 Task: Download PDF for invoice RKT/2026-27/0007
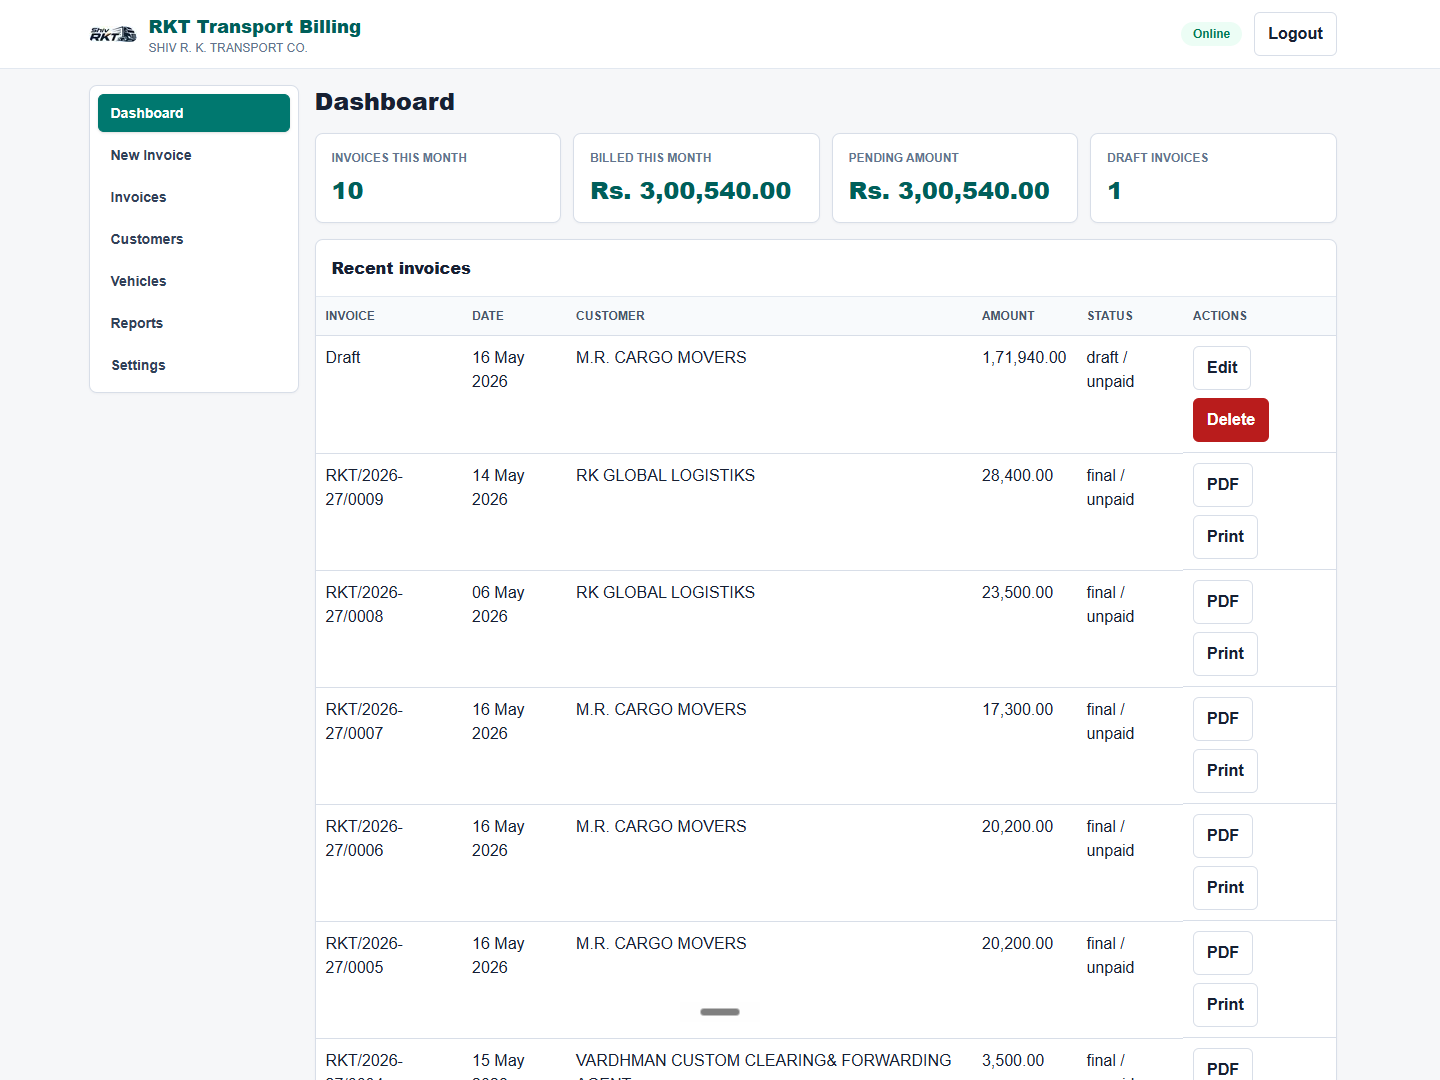point(1222,718)
